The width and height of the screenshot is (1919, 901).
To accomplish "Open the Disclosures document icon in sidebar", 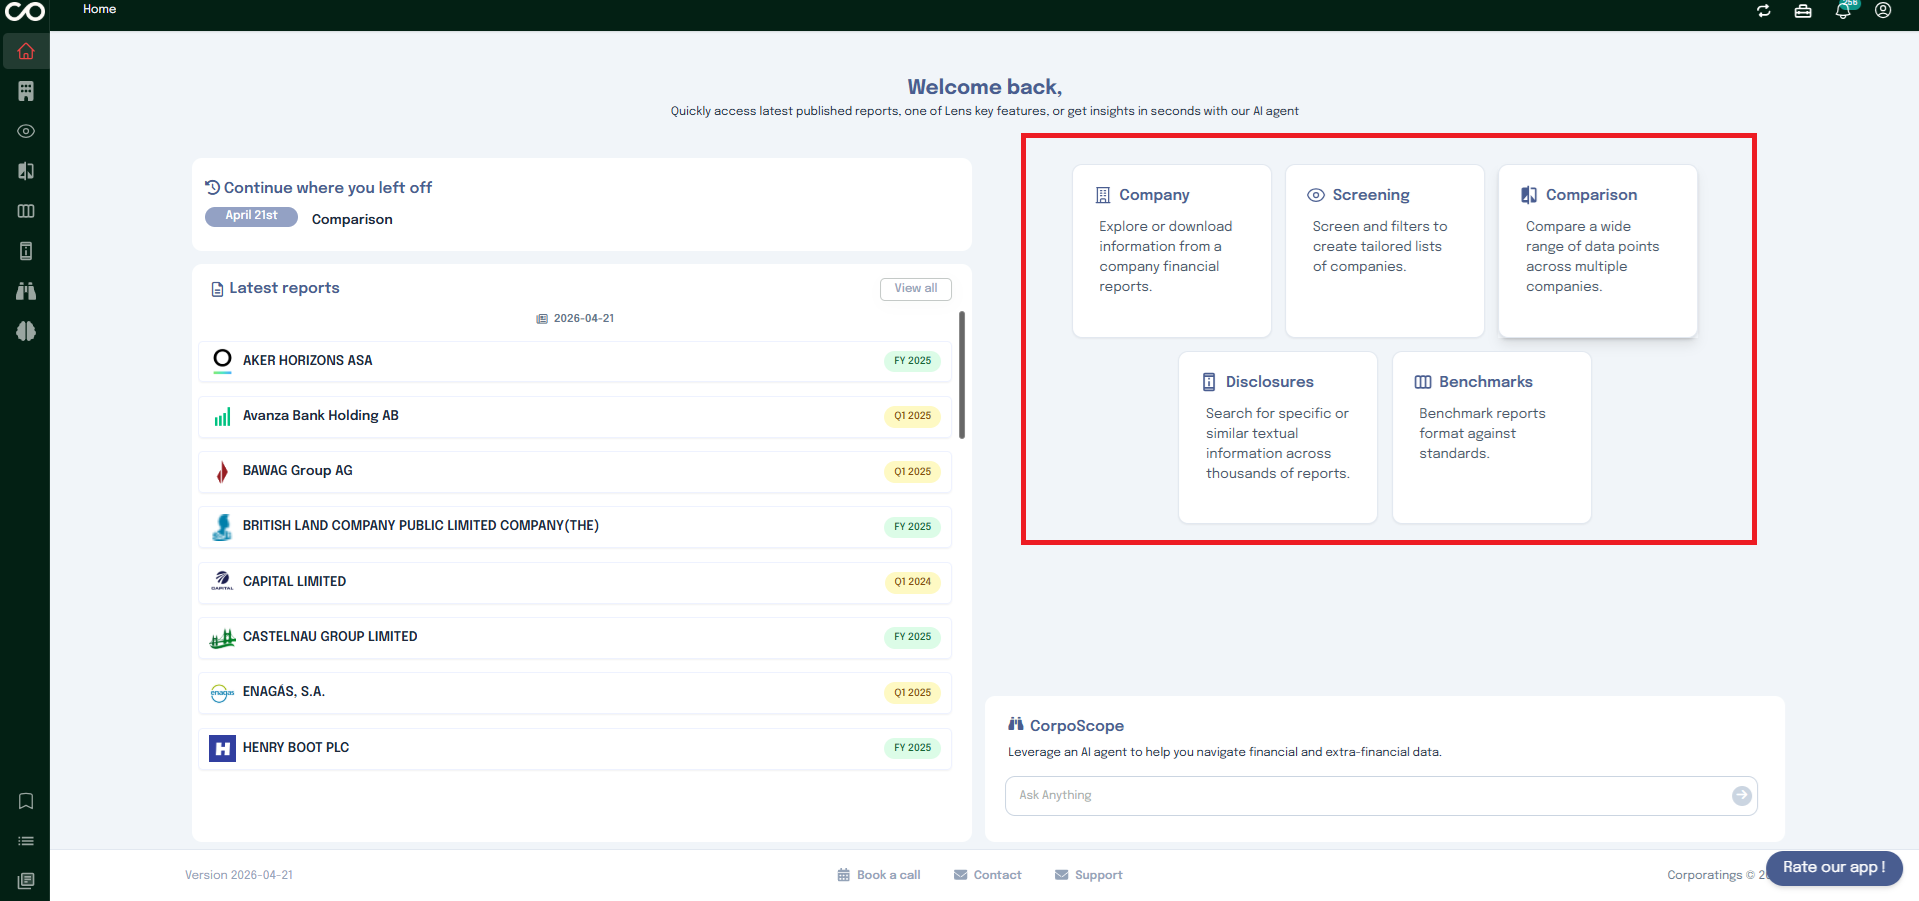I will pyautogui.click(x=26, y=251).
